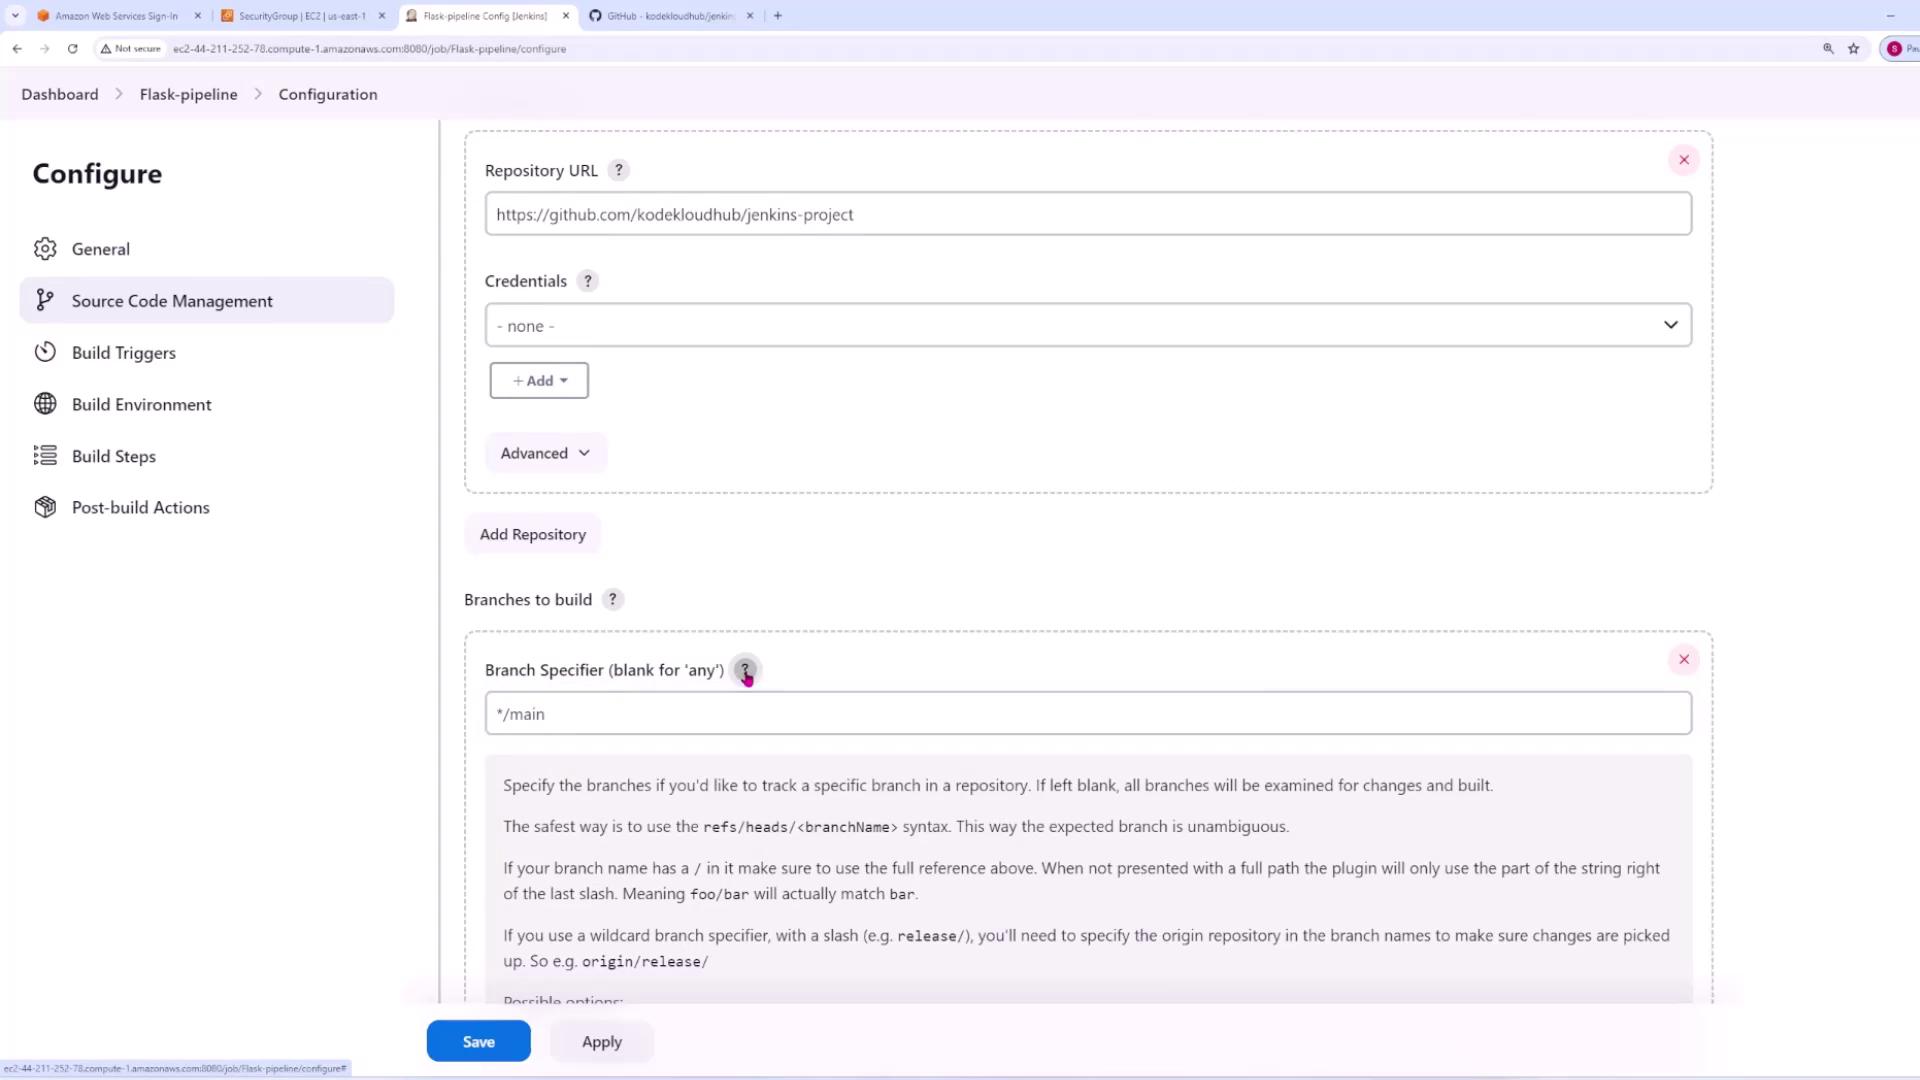Switch to the GitHub kodekloudhub browser tab
This screenshot has width=1920, height=1080.
coord(670,16)
